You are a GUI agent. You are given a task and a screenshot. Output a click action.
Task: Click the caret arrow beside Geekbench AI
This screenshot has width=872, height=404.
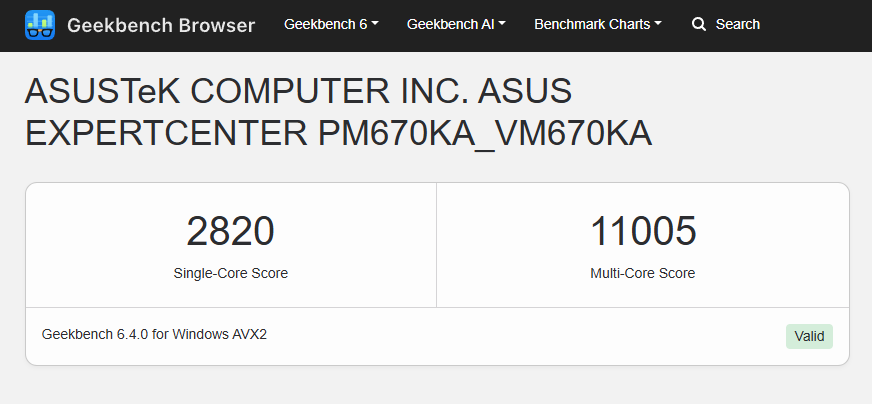[x=502, y=24]
